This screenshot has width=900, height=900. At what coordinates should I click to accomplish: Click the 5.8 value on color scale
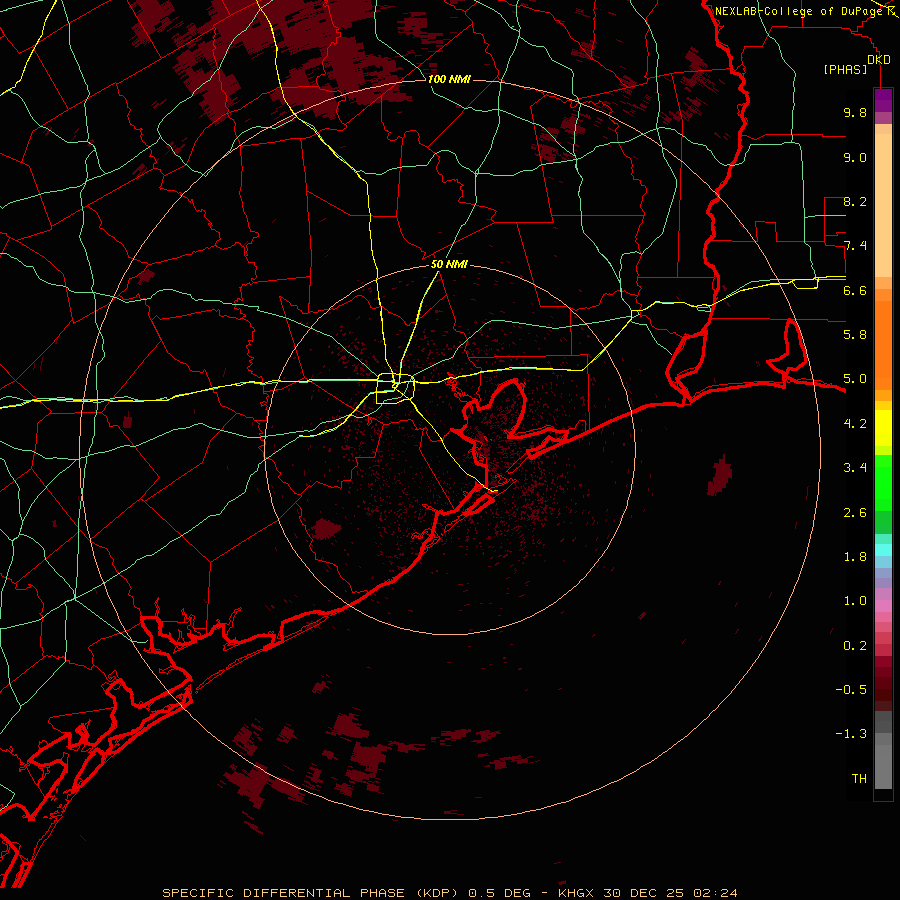point(855,335)
